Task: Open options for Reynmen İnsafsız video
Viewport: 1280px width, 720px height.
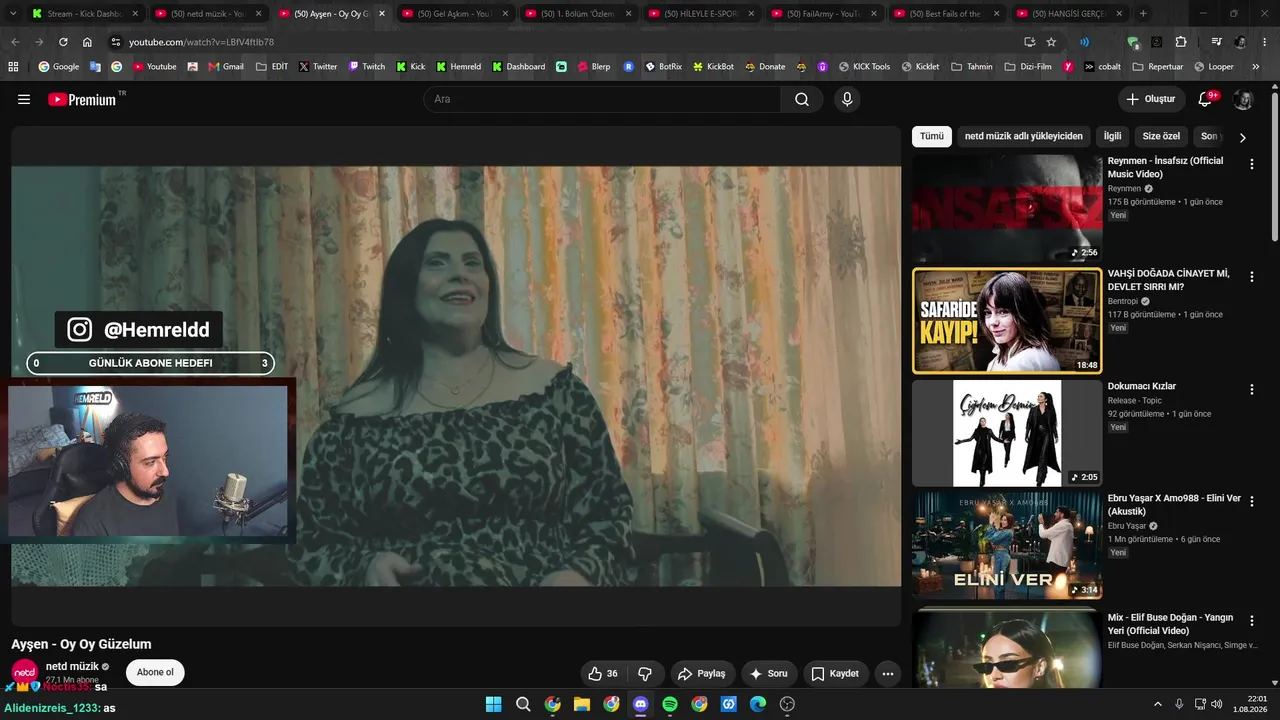Action: point(1251,164)
